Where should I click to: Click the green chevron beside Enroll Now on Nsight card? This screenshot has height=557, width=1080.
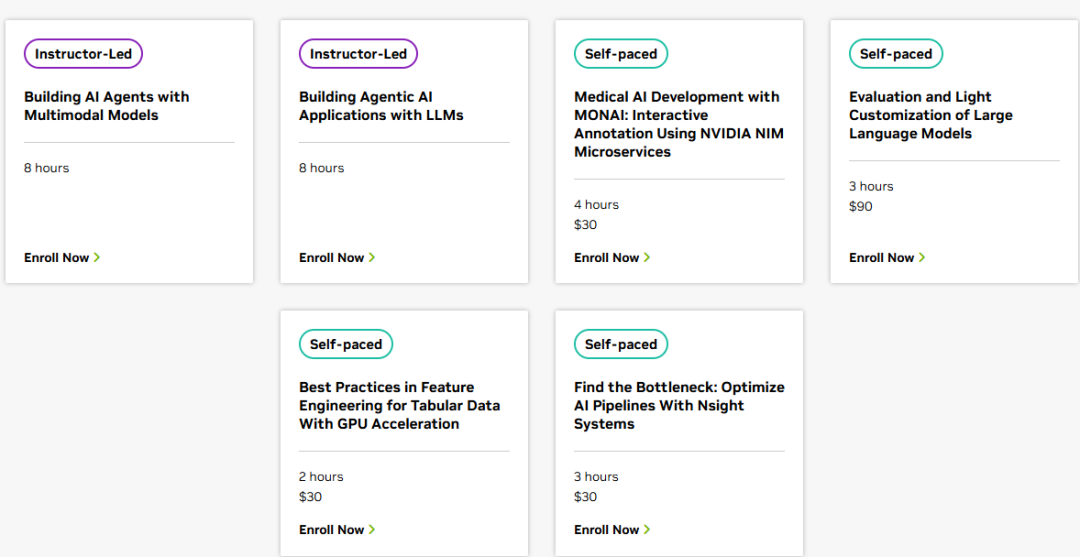tap(647, 530)
